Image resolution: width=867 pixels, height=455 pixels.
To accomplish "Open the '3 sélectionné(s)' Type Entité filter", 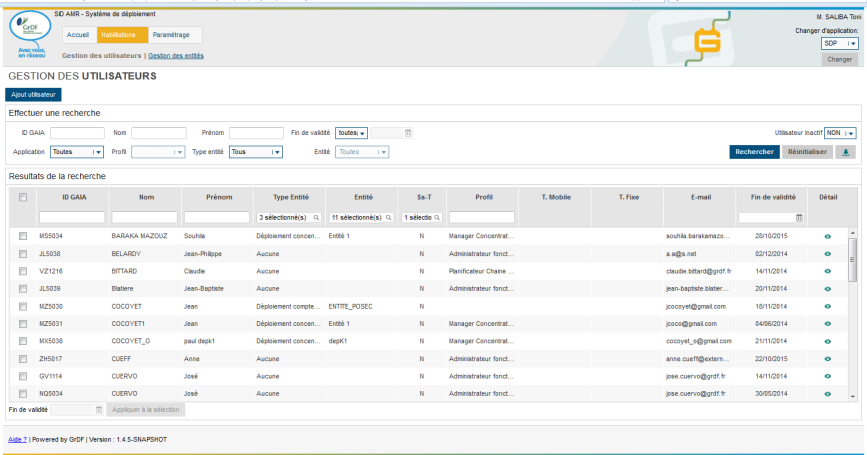I will (x=289, y=218).
